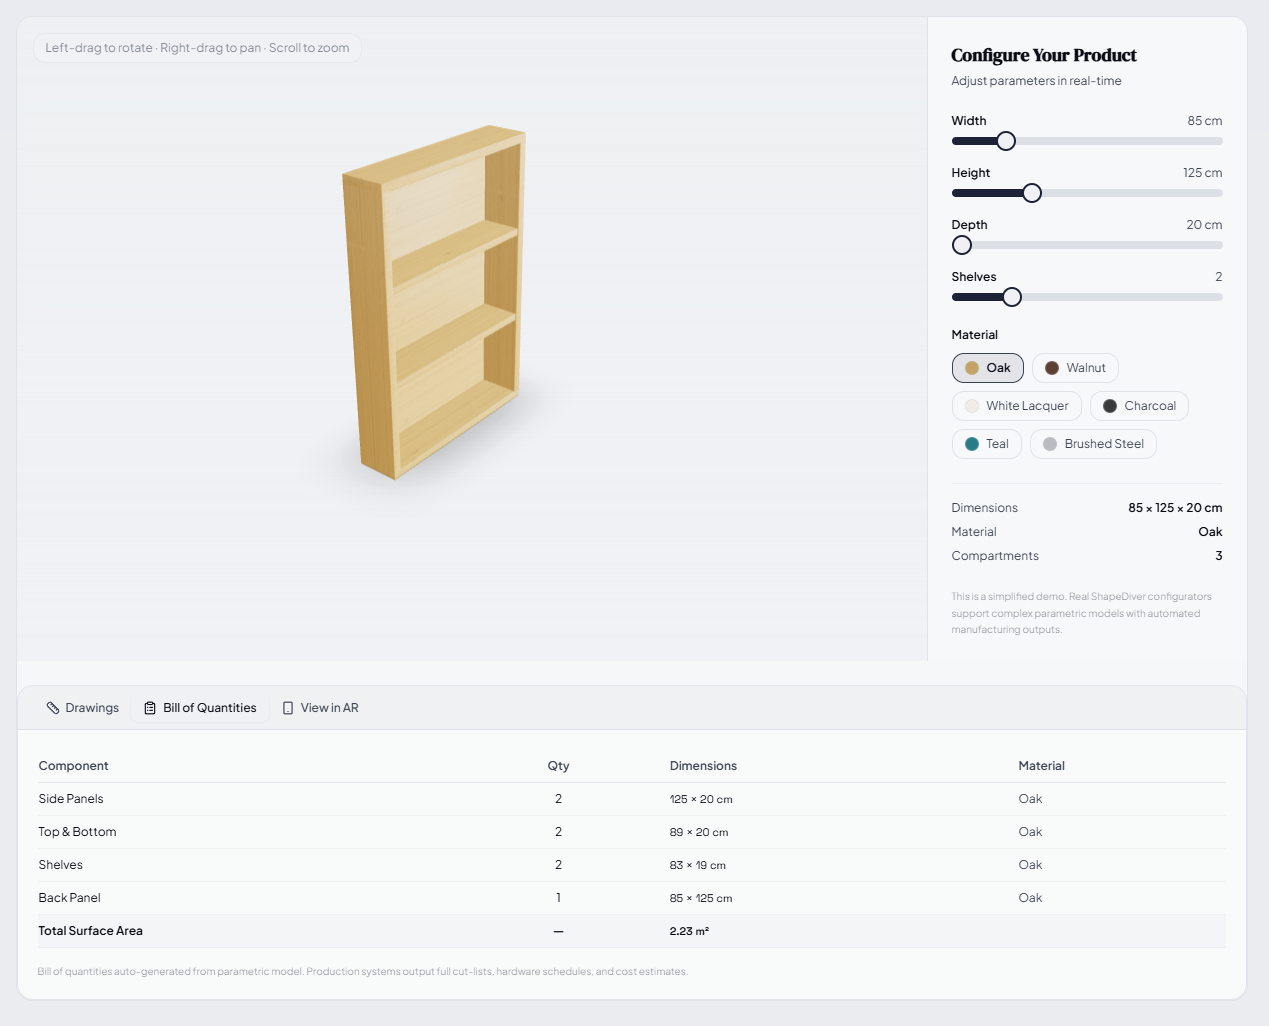The image size is (1269, 1026).
Task: Click the Depth slider handle
Action: (x=961, y=245)
